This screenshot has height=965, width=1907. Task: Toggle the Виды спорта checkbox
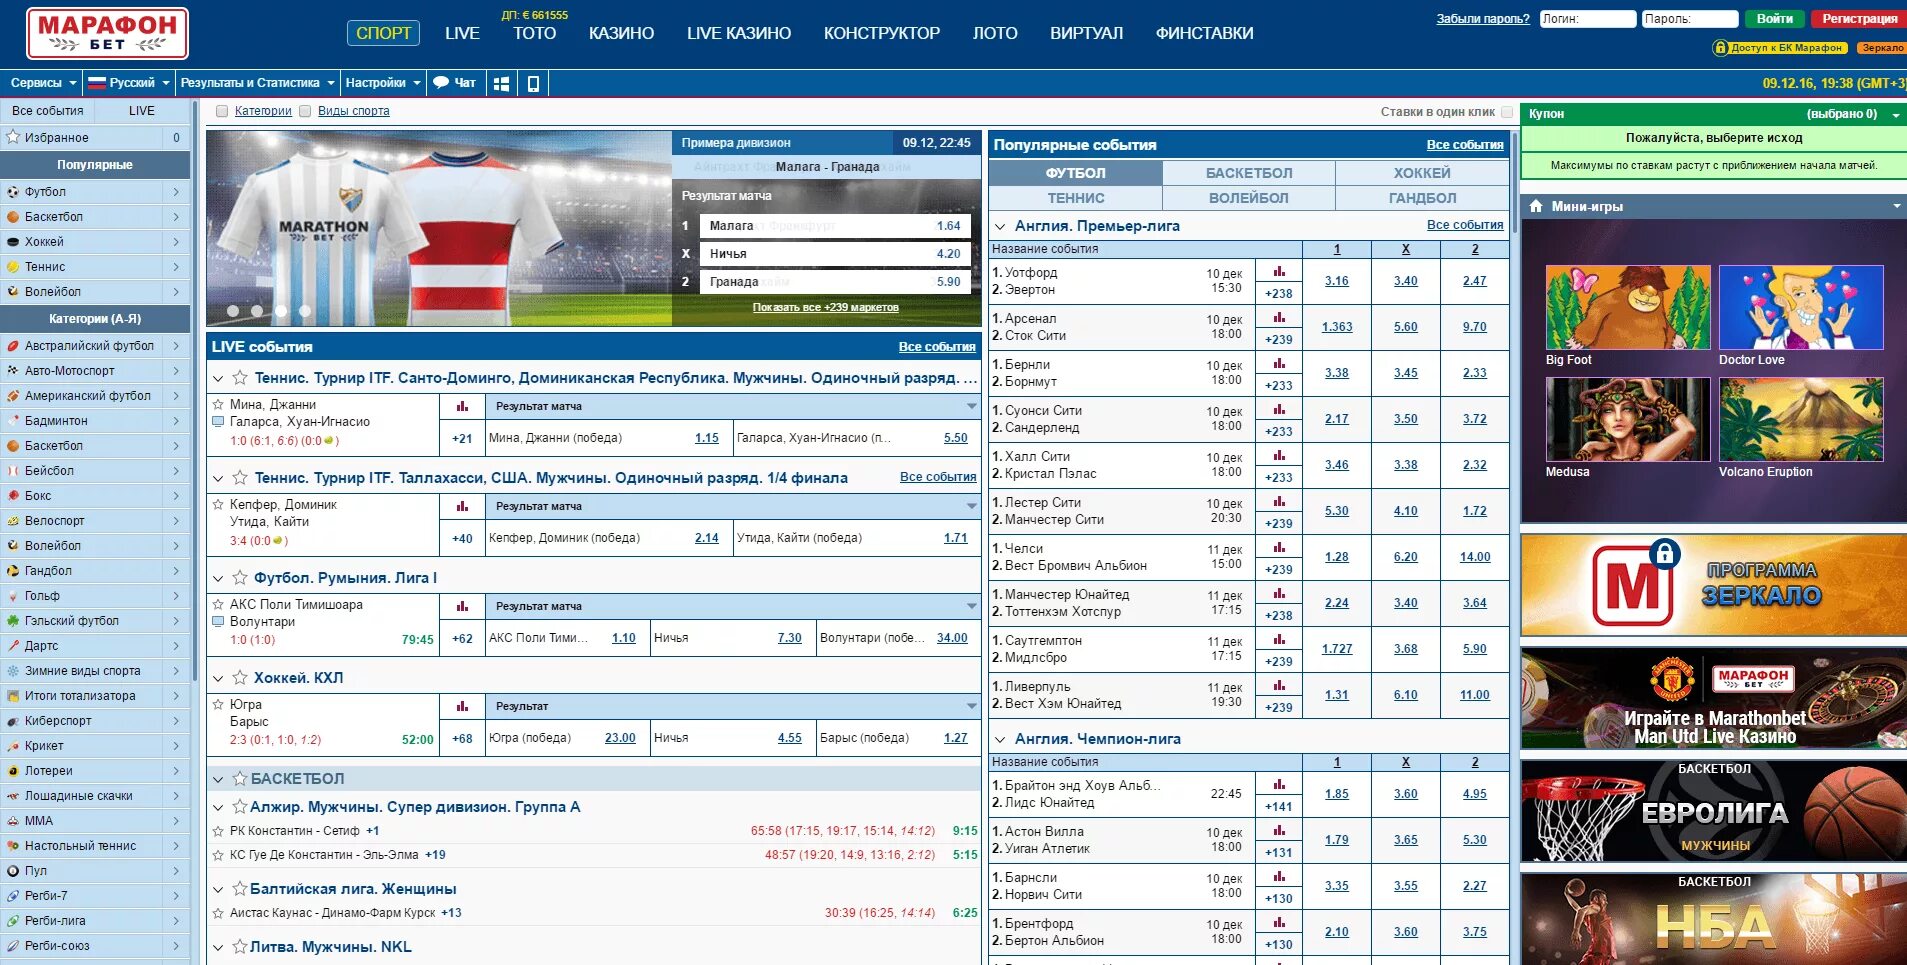[x=305, y=111]
